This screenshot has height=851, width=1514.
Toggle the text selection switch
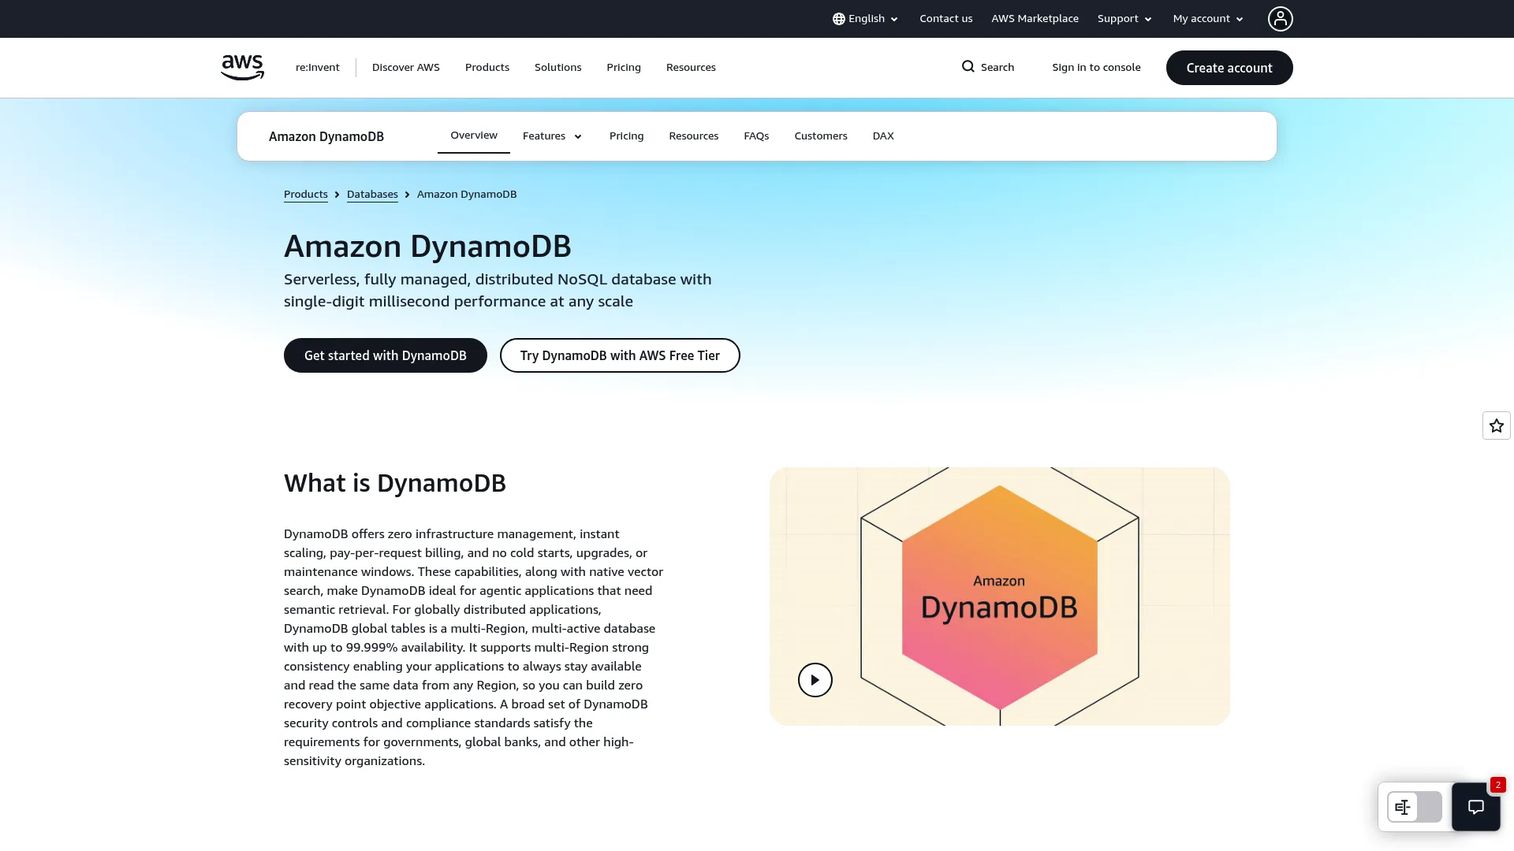(1415, 807)
